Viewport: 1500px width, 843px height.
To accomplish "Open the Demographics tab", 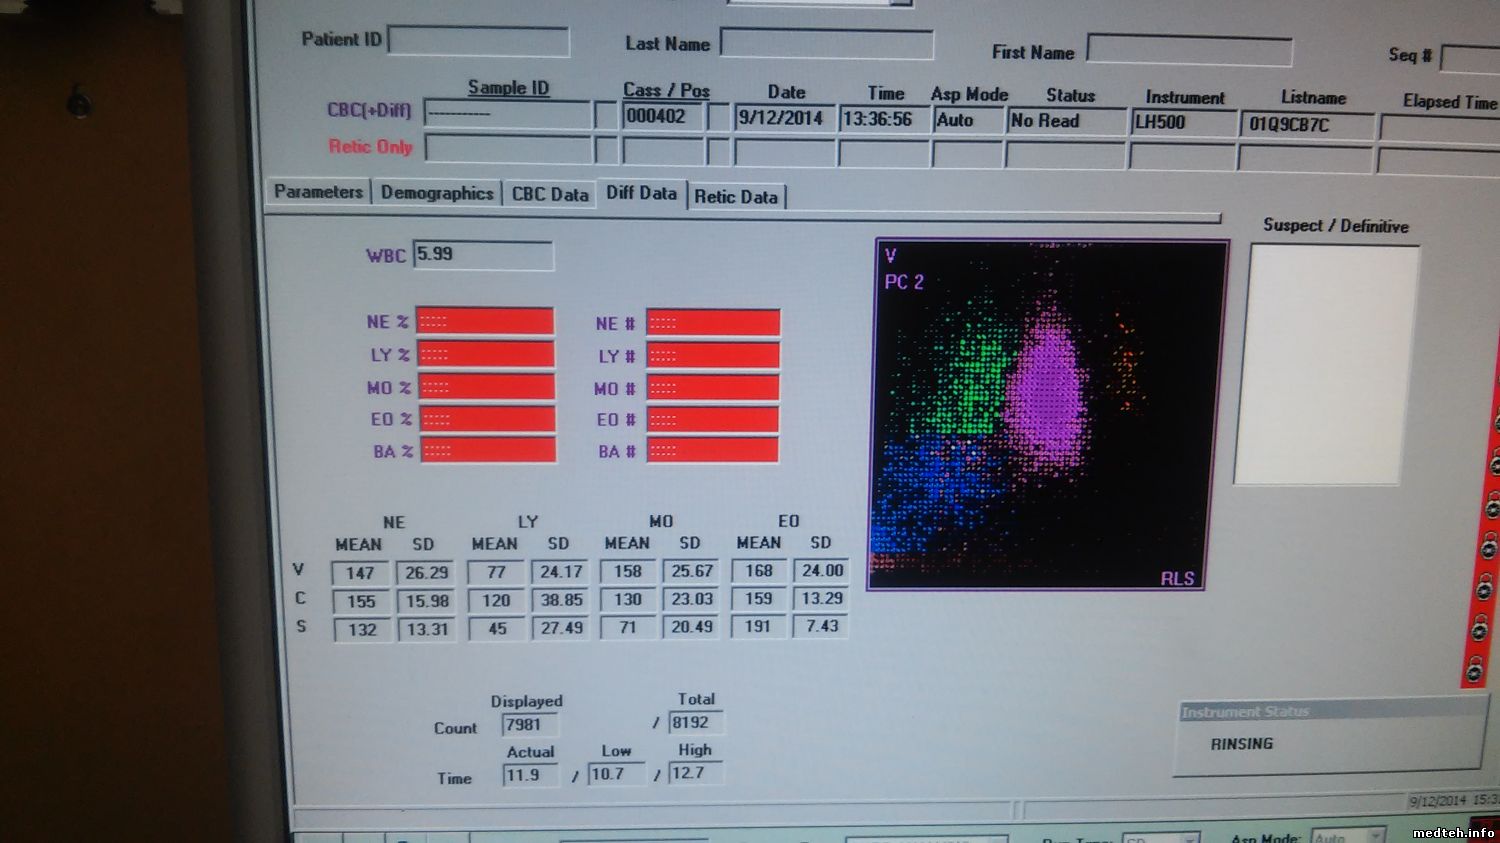I will [x=437, y=193].
